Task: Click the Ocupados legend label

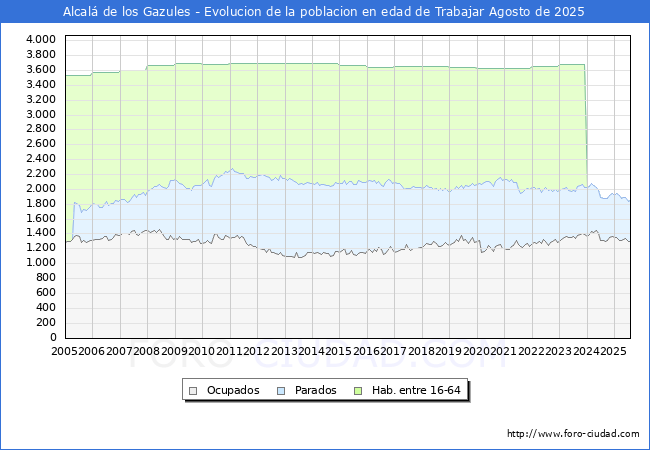Action: click(x=233, y=390)
